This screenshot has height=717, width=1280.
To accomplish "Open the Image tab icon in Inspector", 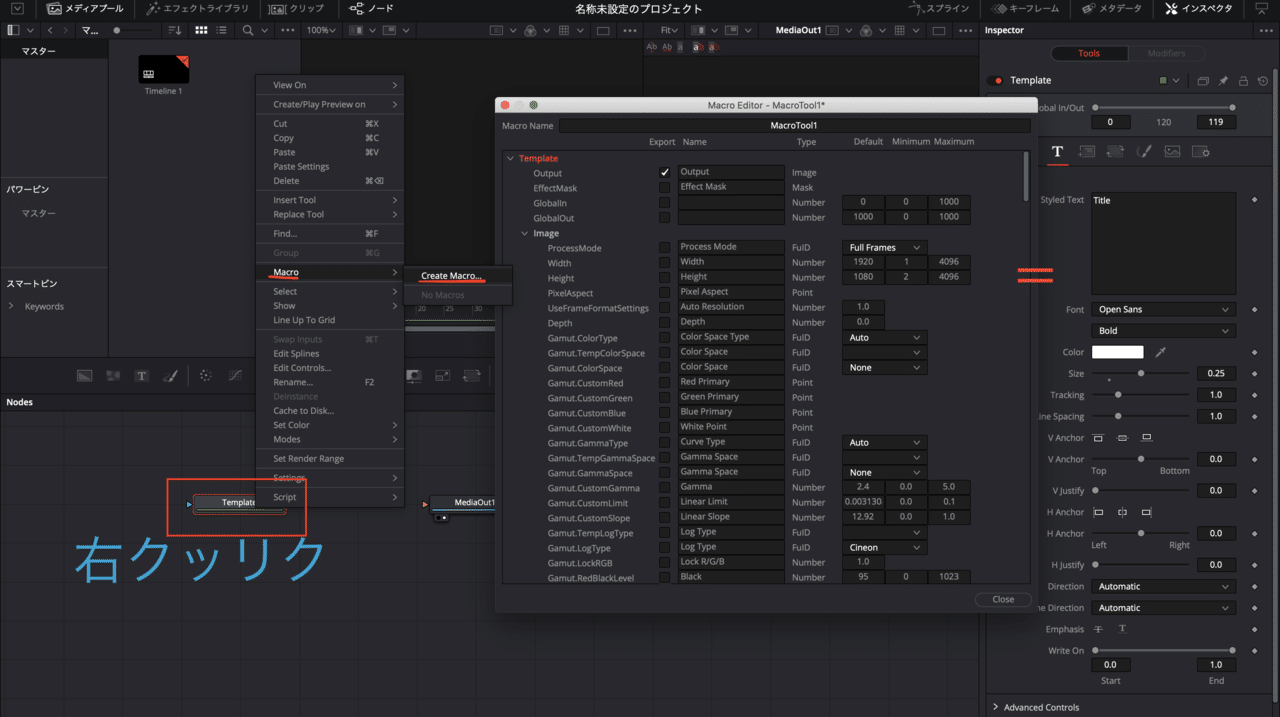I will [x=1172, y=151].
